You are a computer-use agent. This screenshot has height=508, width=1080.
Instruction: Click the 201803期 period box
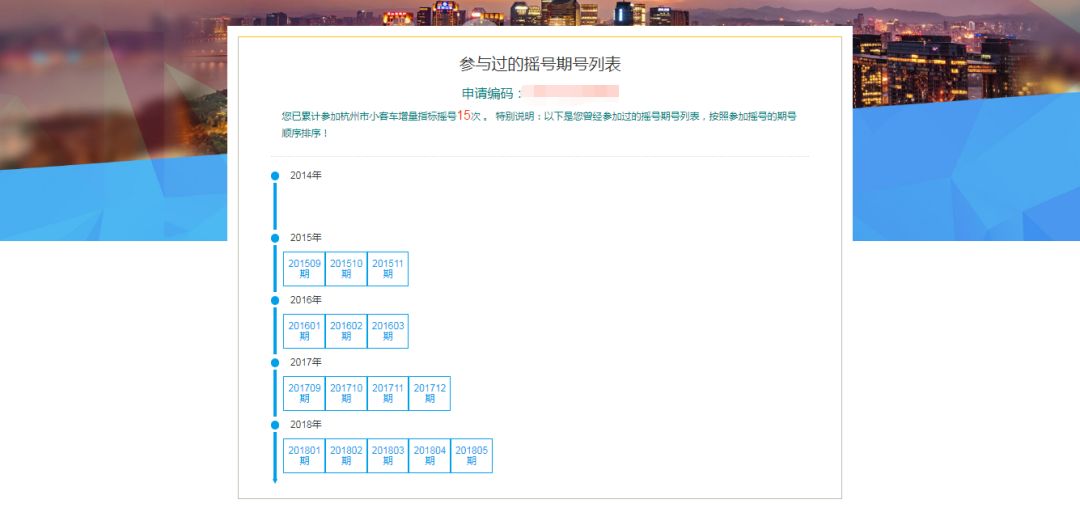[x=388, y=456]
